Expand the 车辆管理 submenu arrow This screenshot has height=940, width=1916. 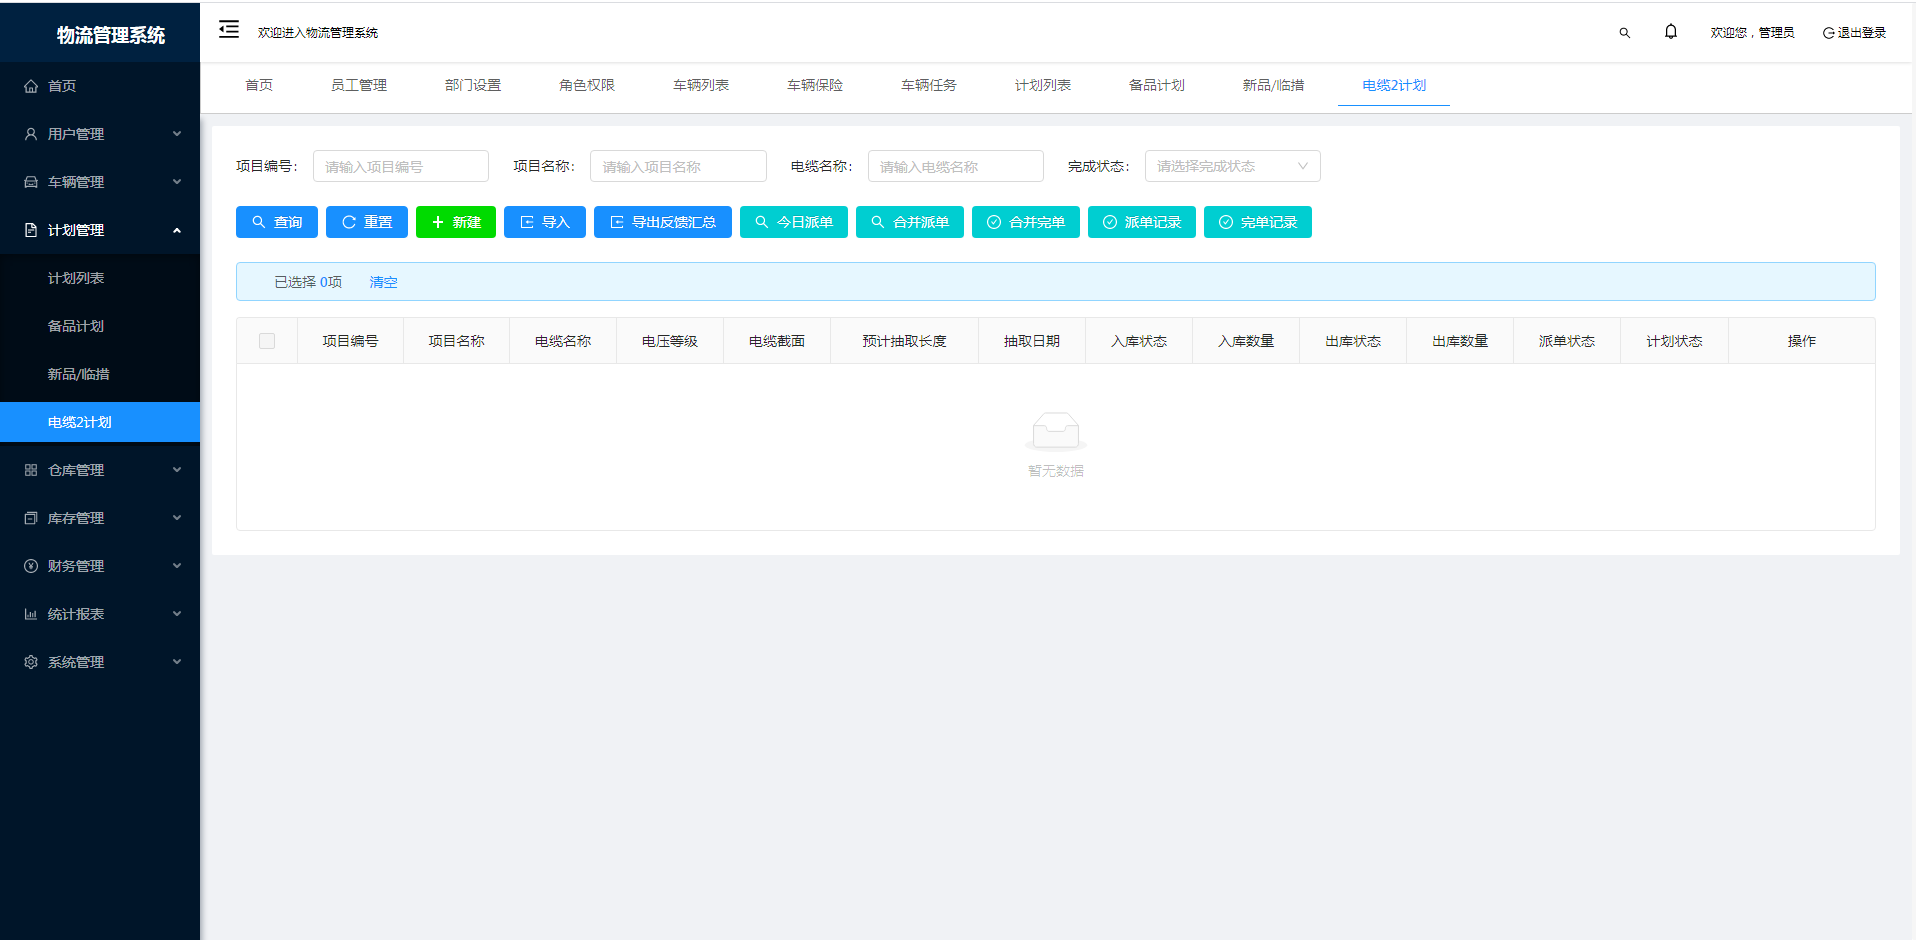(177, 182)
